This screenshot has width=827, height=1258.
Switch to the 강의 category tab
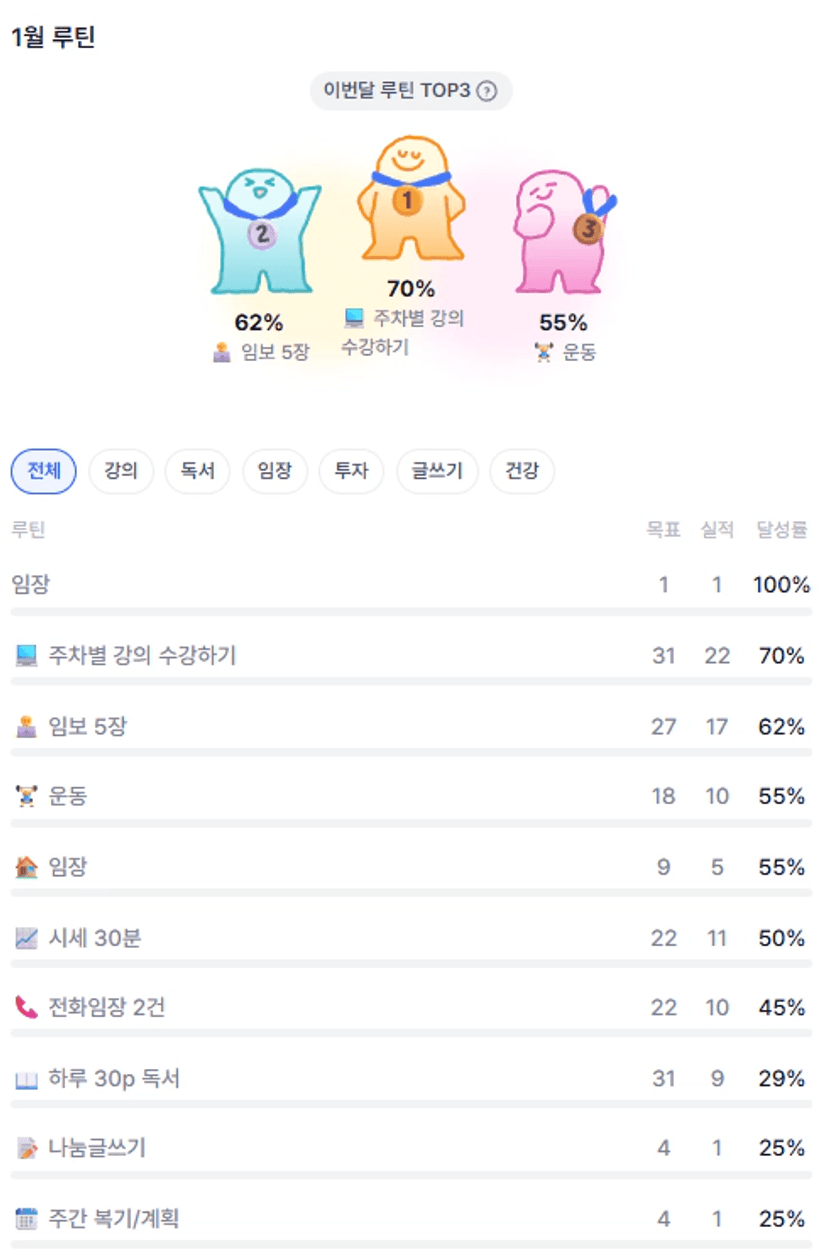tap(121, 471)
